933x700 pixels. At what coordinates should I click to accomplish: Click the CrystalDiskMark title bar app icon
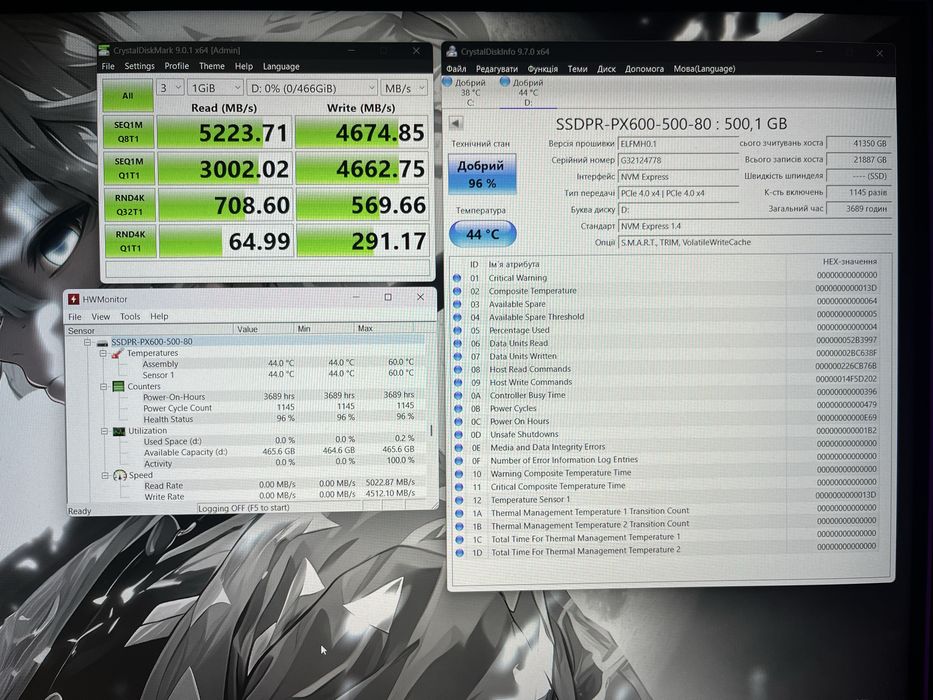(105, 50)
